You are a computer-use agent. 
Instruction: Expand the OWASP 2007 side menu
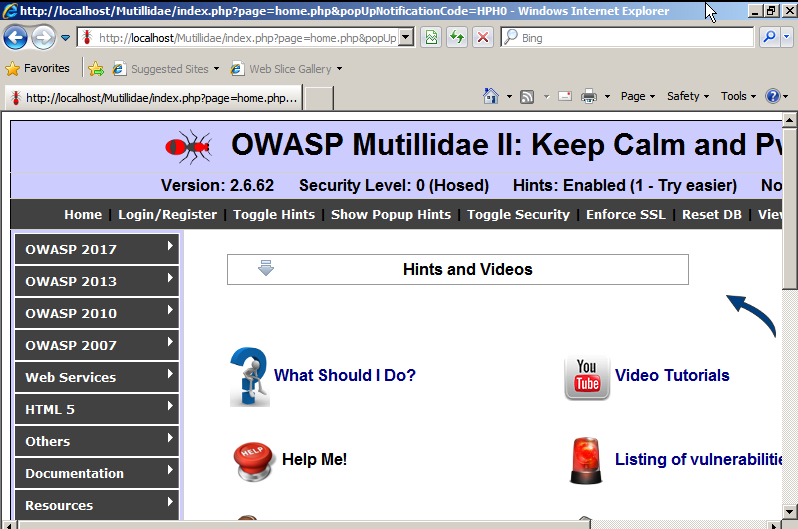(x=97, y=345)
